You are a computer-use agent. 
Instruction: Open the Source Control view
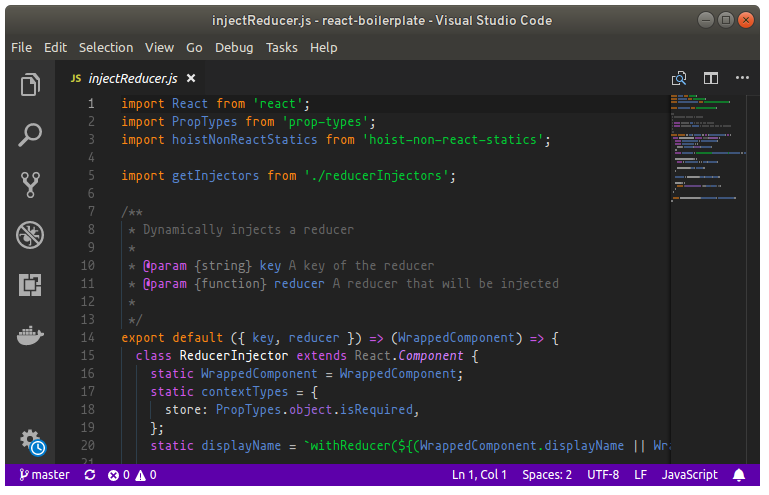click(30, 184)
